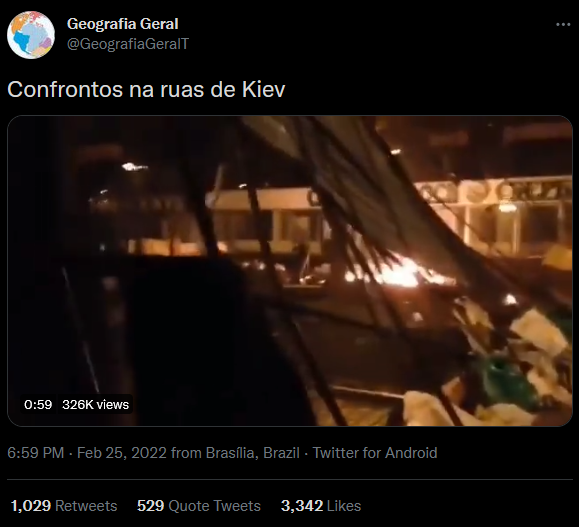Screen dimensions: 579x527
Task: Open the Geografia Geral globe avatar
Action: pos(31,35)
